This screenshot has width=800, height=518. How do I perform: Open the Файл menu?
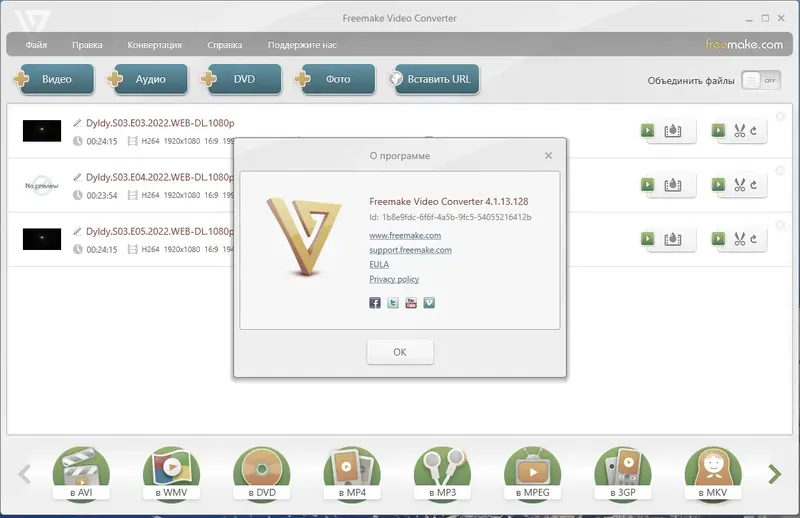click(x=36, y=45)
